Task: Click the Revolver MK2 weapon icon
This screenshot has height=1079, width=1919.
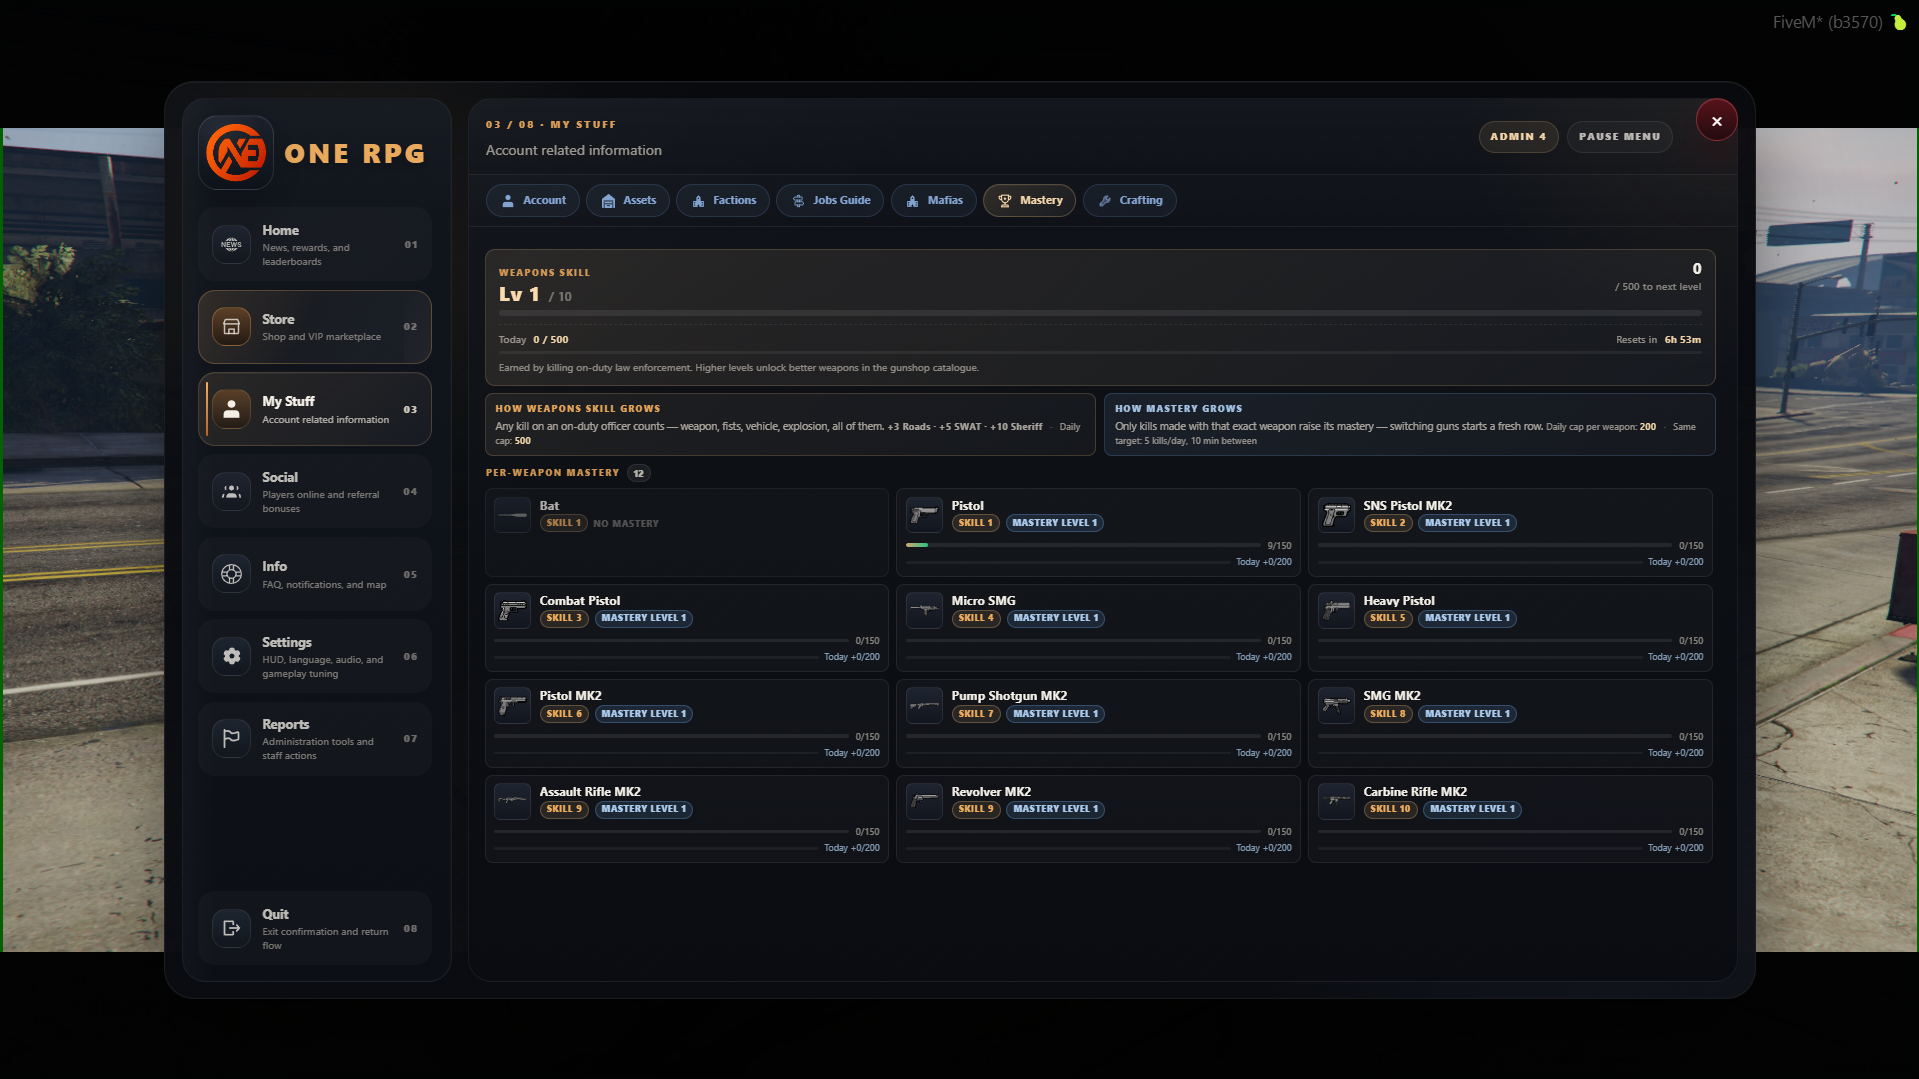Action: [x=924, y=801]
